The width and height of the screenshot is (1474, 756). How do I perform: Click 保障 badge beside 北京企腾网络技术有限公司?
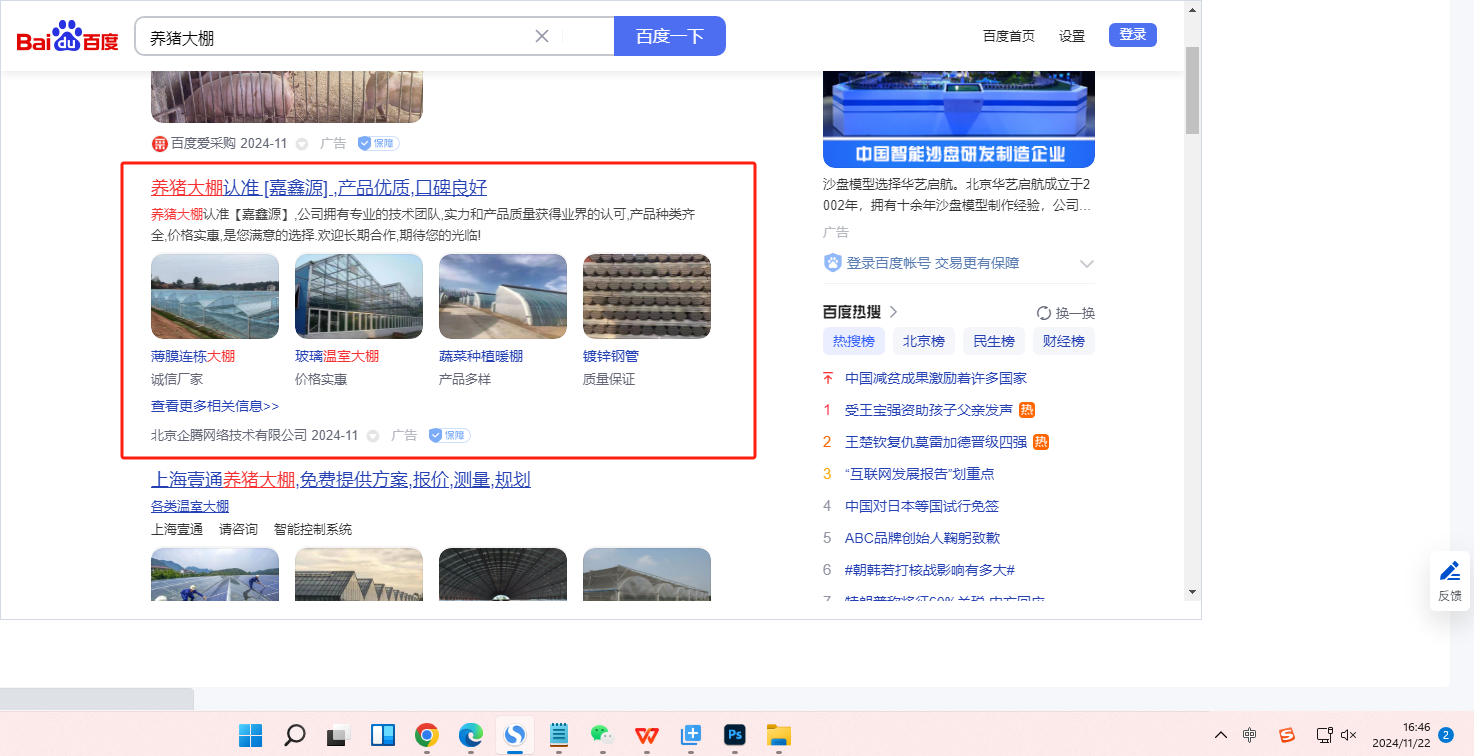point(449,436)
